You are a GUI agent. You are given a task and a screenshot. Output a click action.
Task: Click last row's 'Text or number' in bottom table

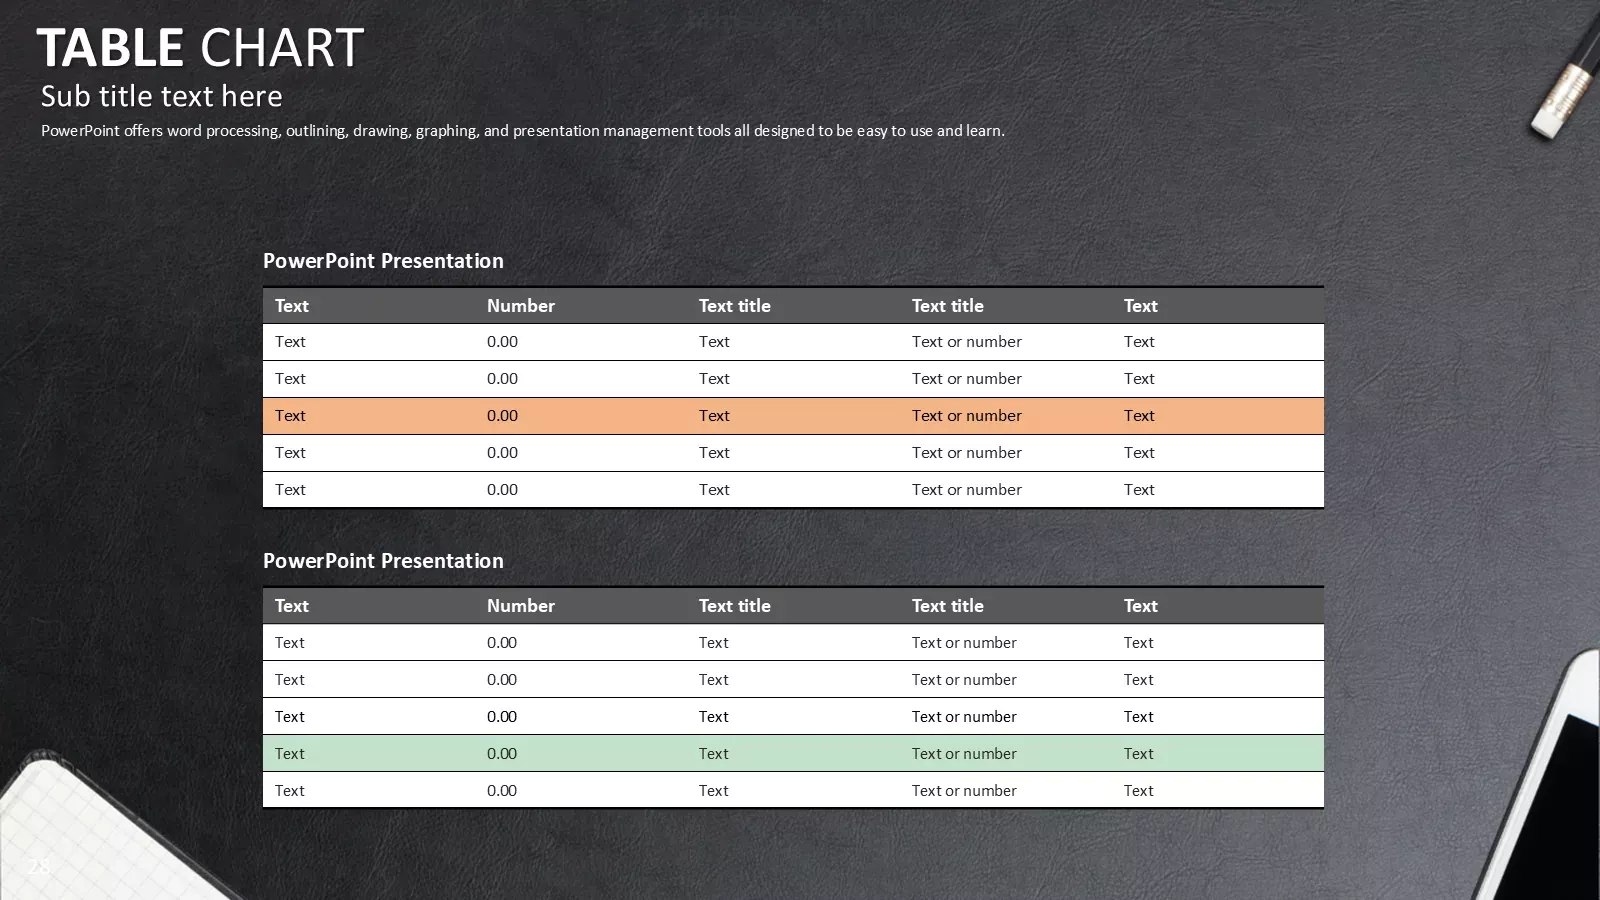[x=964, y=791]
